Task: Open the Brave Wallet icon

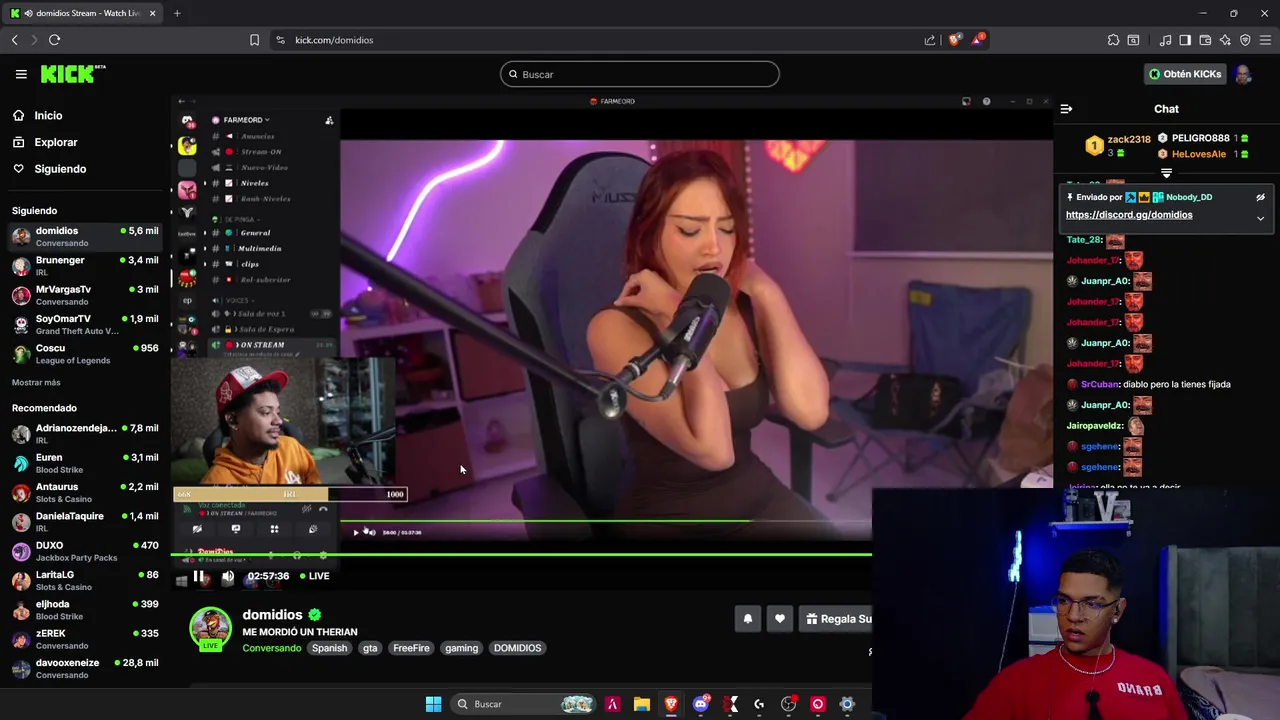Action: (x=1205, y=40)
